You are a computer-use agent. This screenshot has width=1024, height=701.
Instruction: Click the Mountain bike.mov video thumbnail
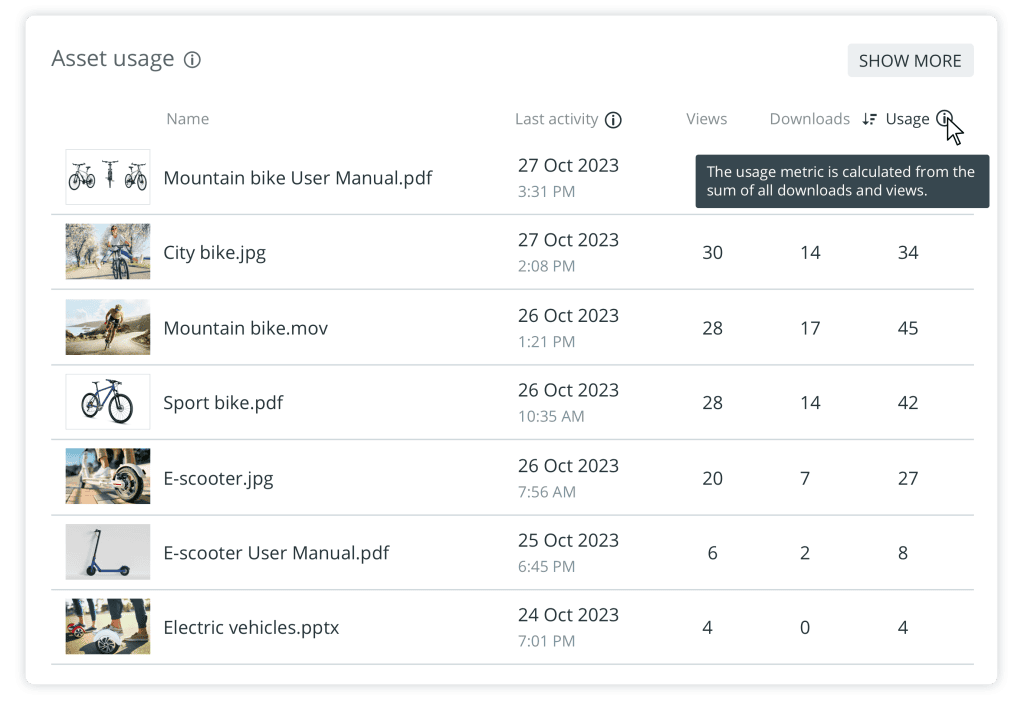click(107, 327)
